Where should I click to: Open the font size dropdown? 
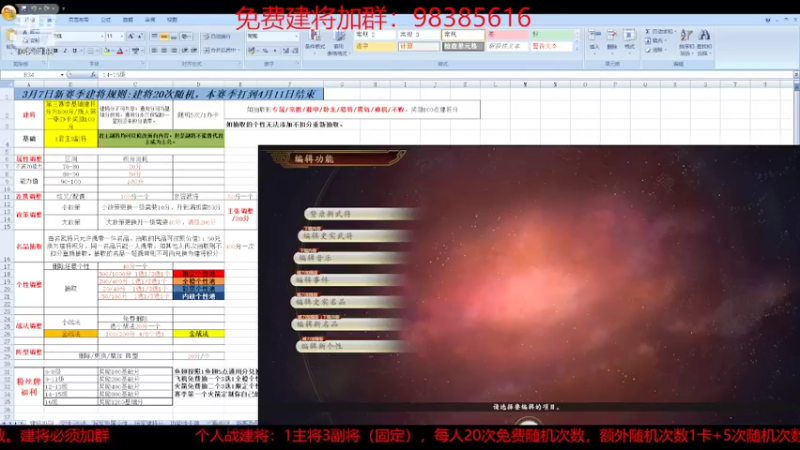121,36
